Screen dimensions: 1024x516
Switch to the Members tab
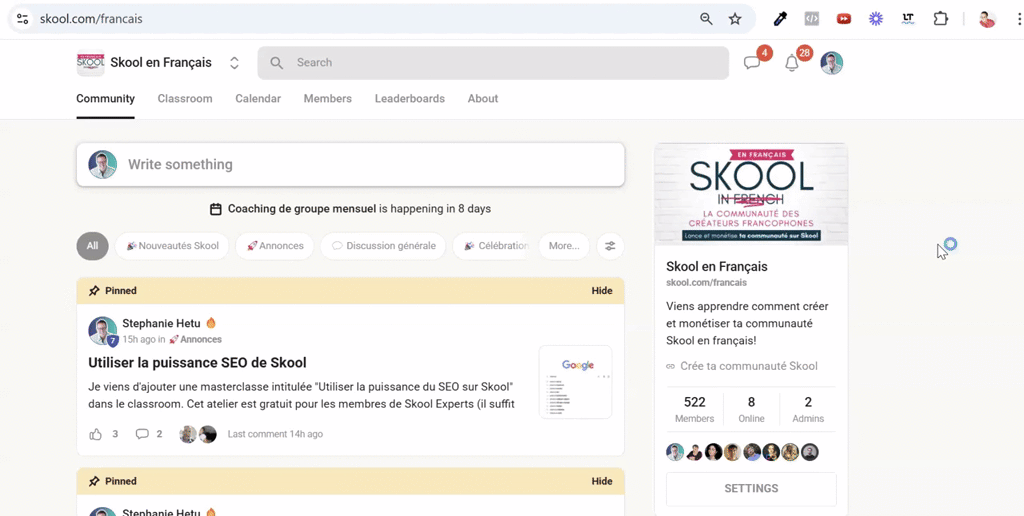[x=328, y=99]
